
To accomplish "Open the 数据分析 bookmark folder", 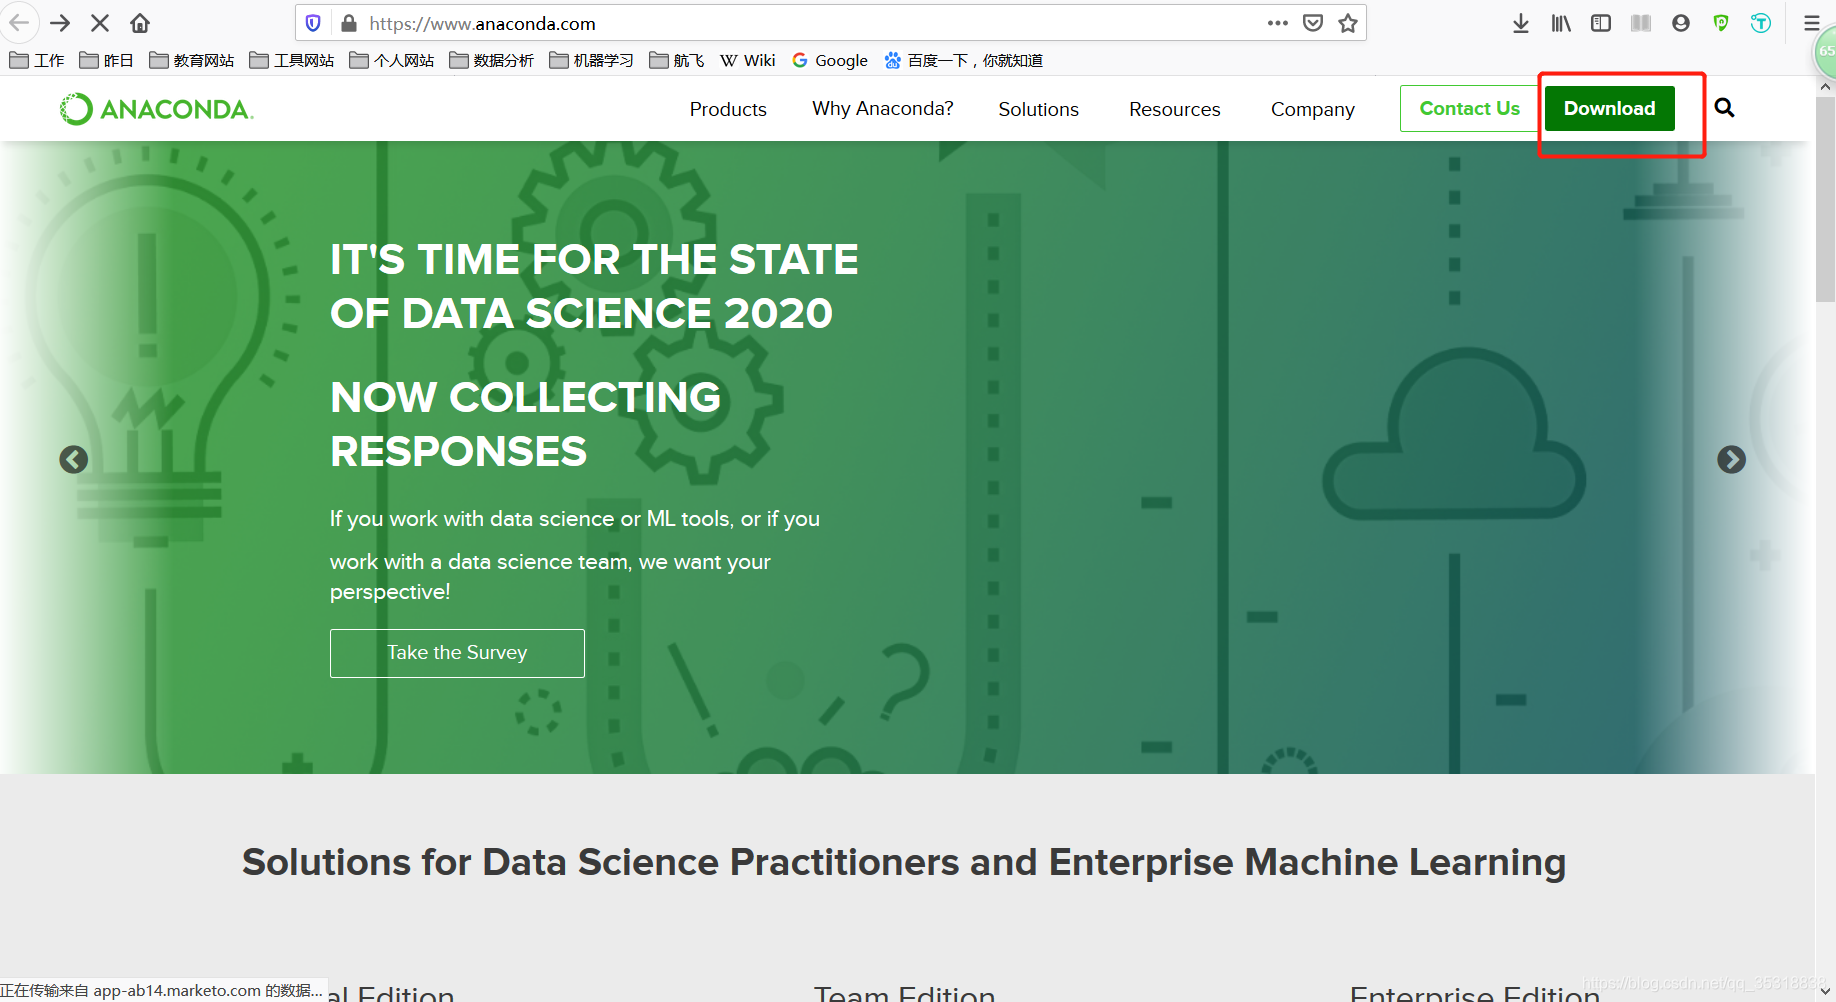I will pyautogui.click(x=491, y=61).
